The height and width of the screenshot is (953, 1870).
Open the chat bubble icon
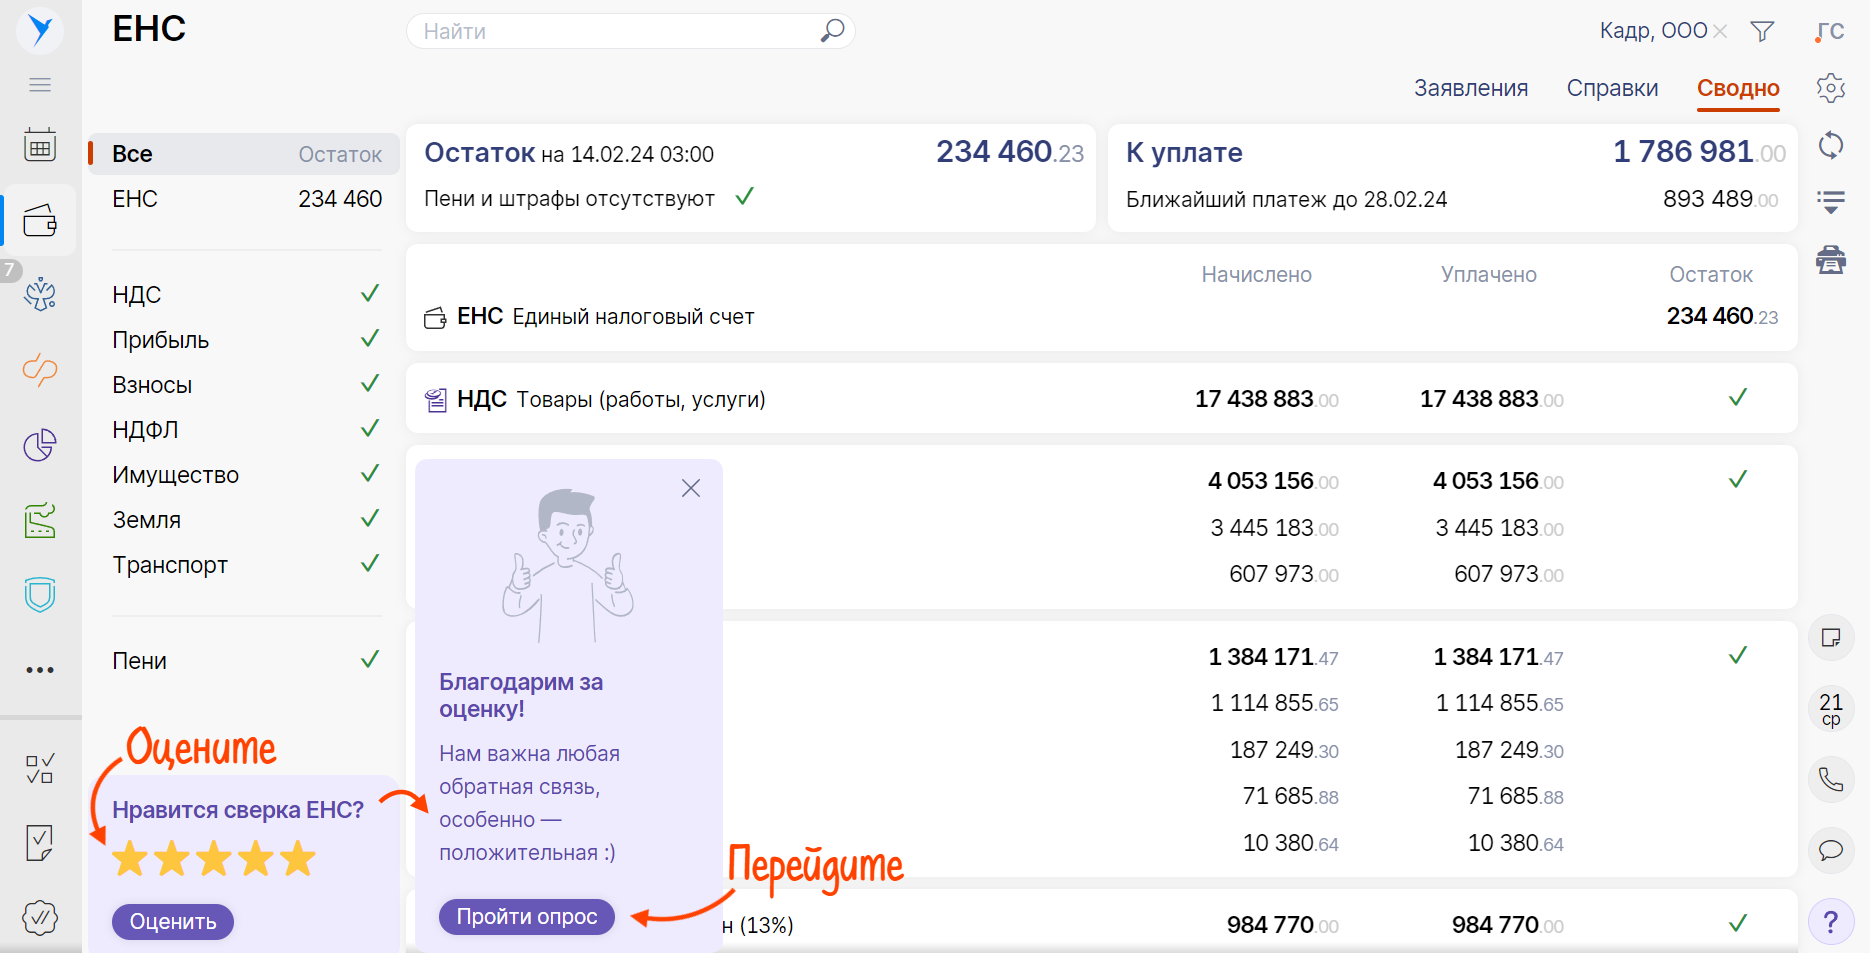click(x=1831, y=850)
